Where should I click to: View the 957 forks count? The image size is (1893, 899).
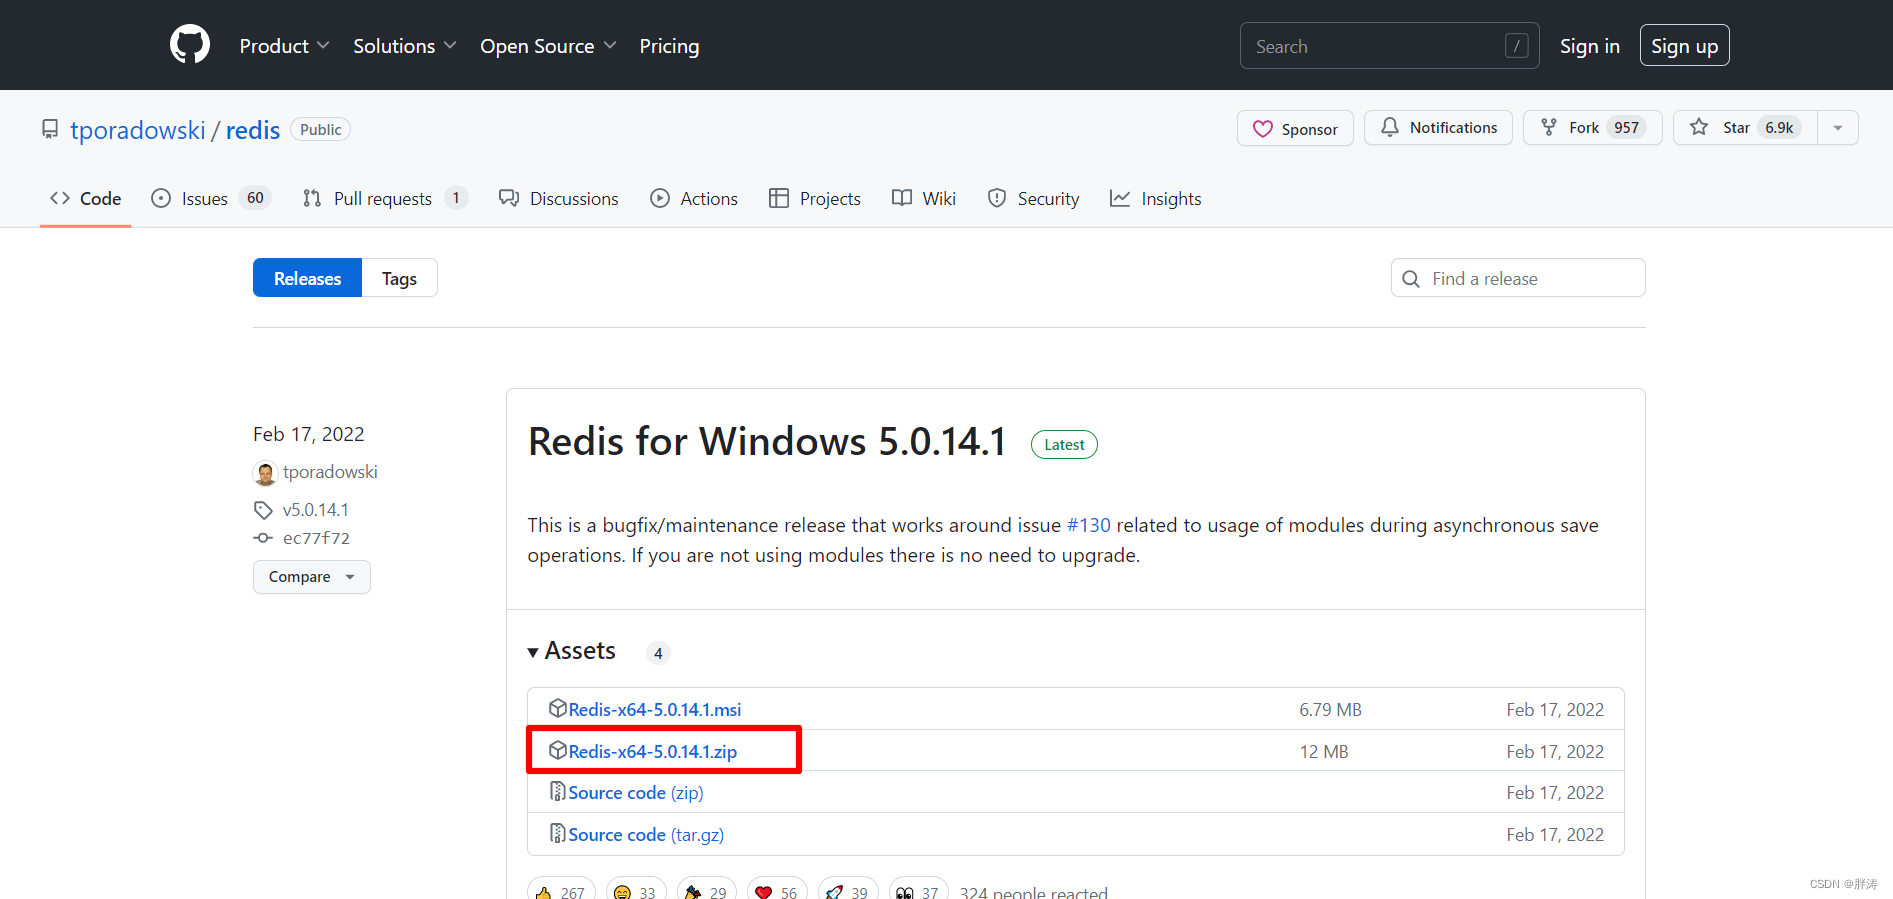[1626, 128]
